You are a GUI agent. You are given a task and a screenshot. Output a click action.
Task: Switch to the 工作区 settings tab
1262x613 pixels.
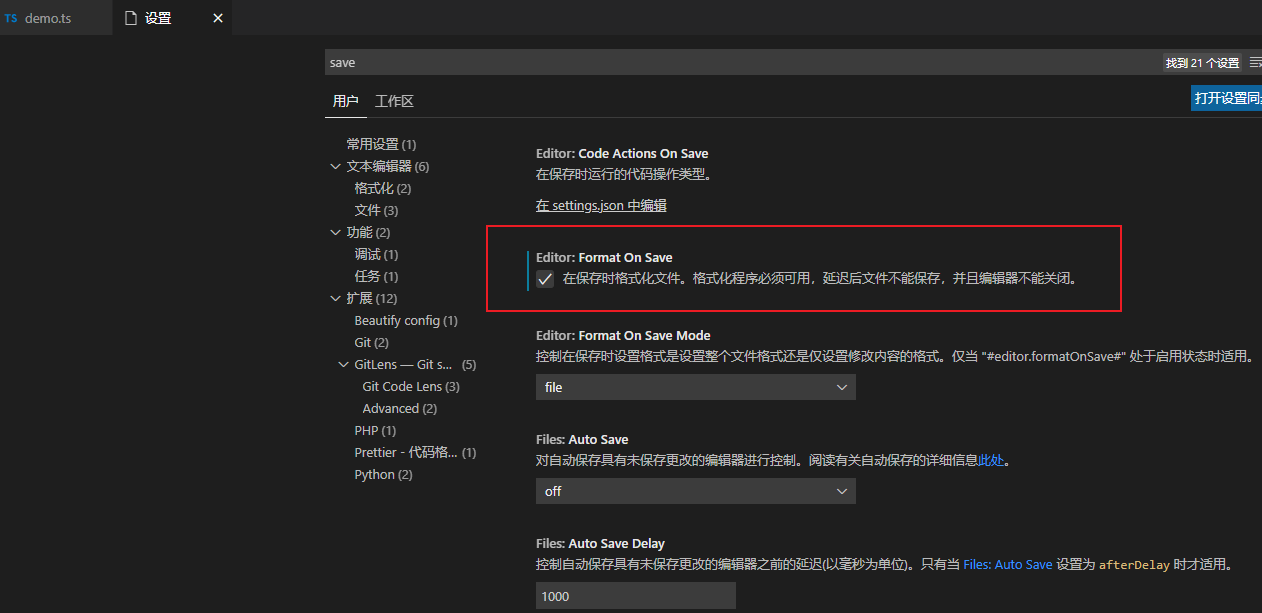click(x=394, y=101)
